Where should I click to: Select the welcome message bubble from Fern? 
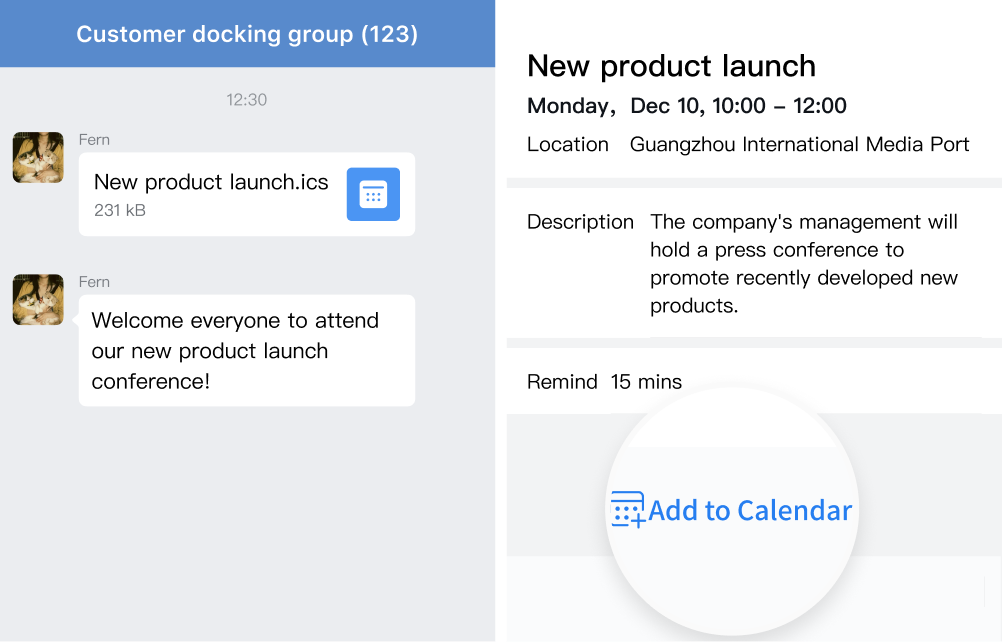[247, 350]
